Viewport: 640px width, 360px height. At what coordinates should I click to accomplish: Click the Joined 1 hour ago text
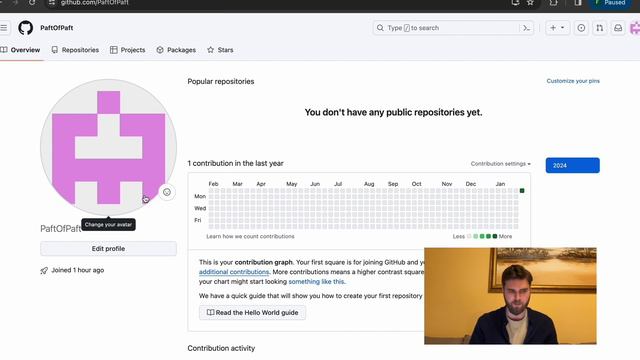(x=78, y=270)
